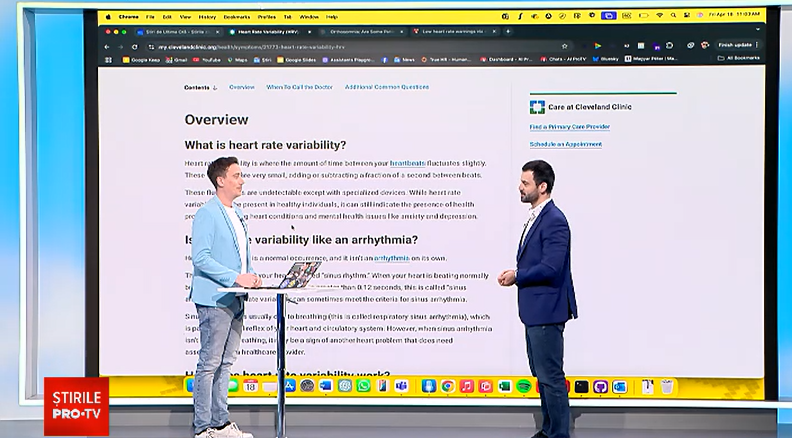Image resolution: width=792 pixels, height=438 pixels.
Task: Open the Find a Primary Care Provider link
Action: pos(569,127)
